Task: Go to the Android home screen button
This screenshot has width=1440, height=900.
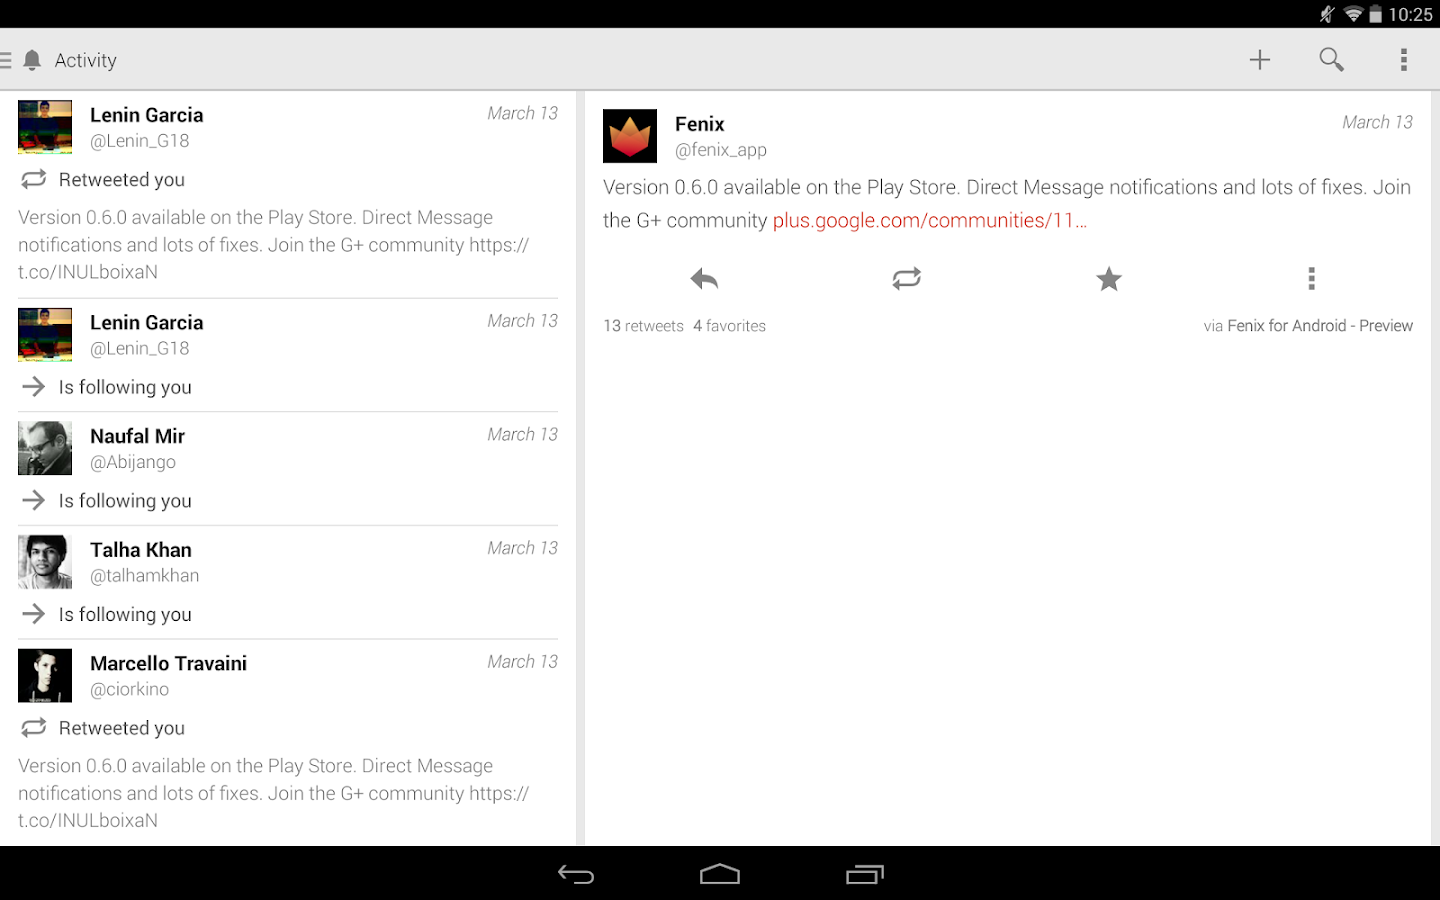Action: (x=720, y=875)
